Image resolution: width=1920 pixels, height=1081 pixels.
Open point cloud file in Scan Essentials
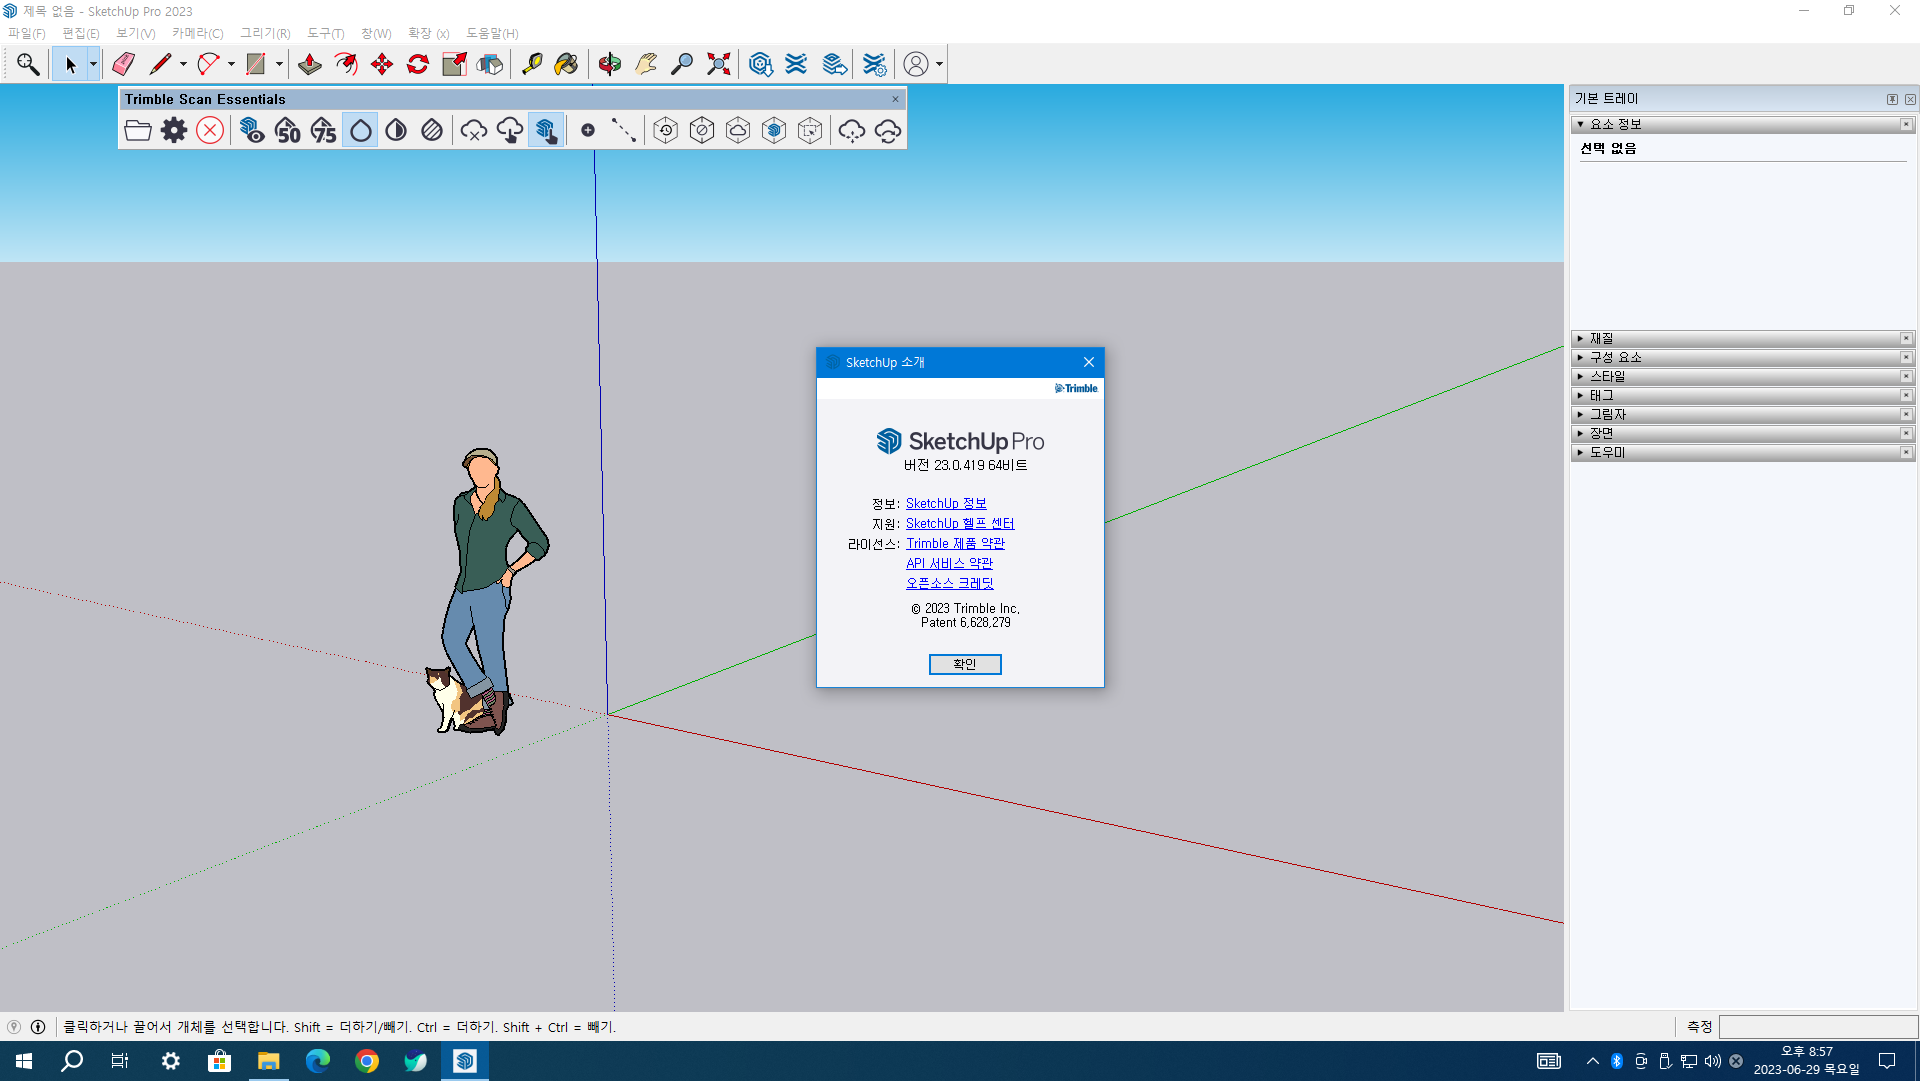pyautogui.click(x=138, y=130)
